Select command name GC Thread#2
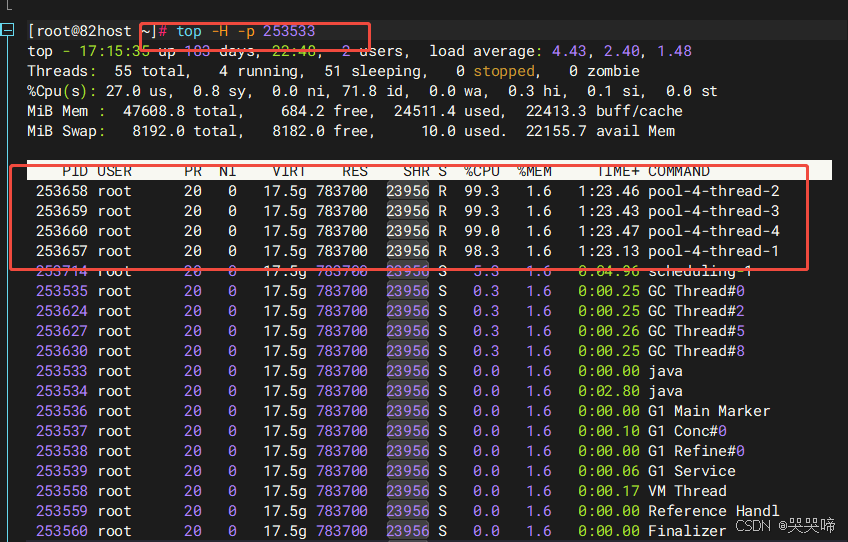The height and width of the screenshot is (542, 848). point(696,312)
